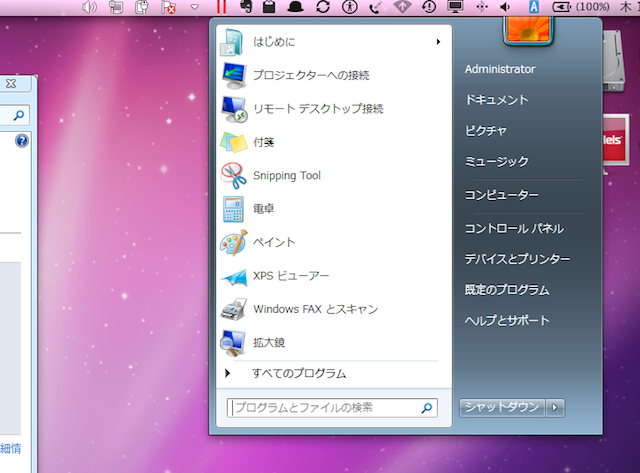Open ペイント (Paint)
640x473 pixels.
(333, 242)
